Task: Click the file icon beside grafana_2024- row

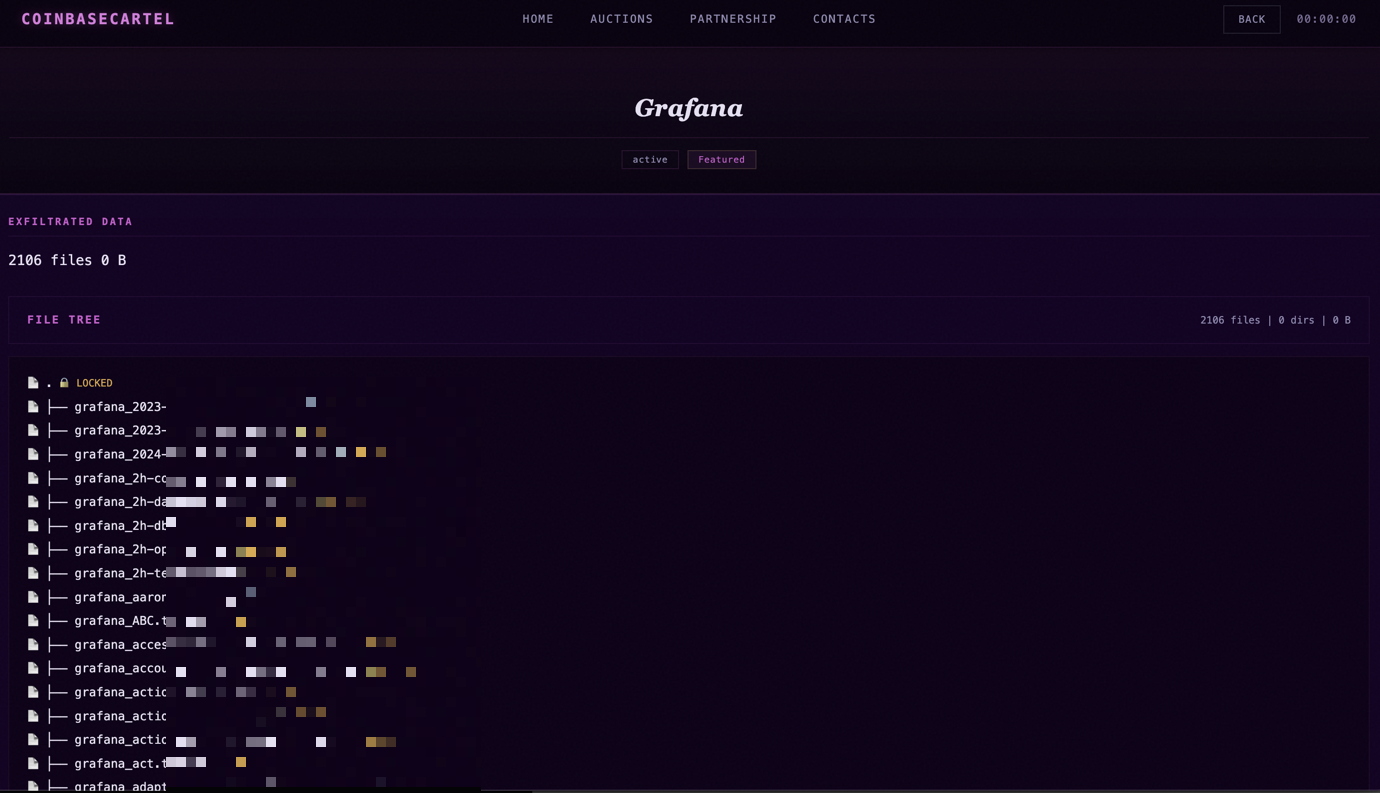Action: [x=33, y=454]
